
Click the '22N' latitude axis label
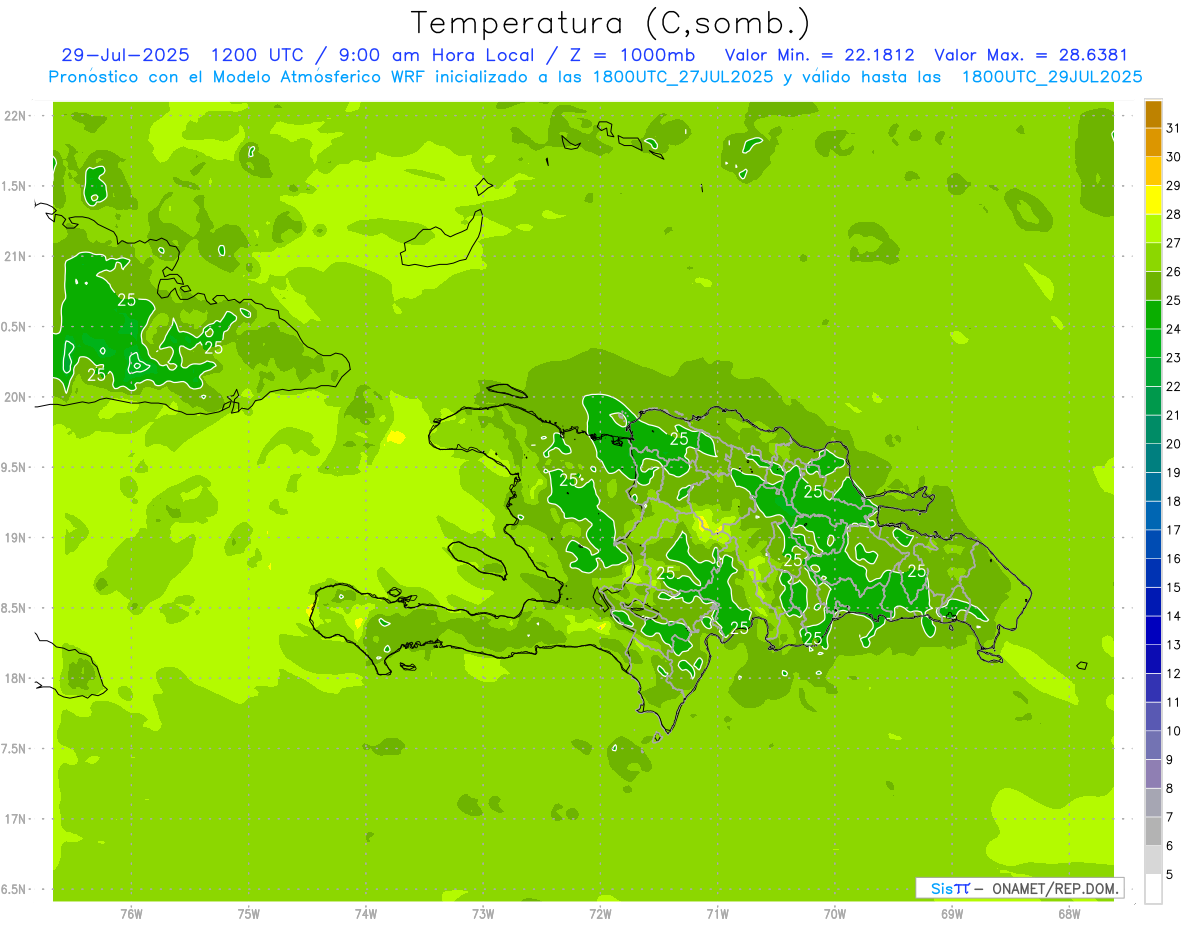[17, 115]
